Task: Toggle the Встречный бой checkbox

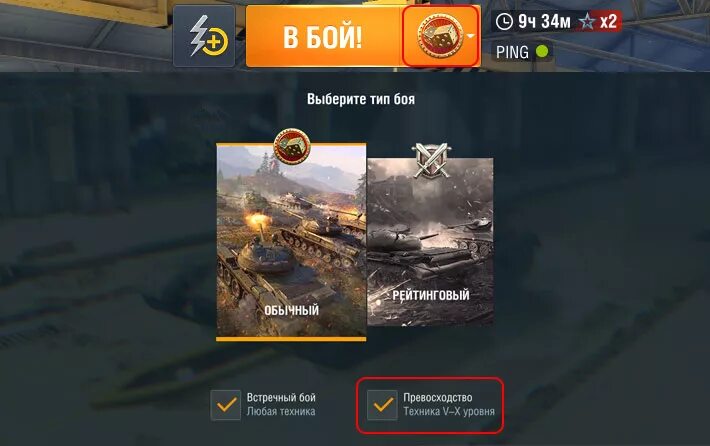Action: point(225,405)
